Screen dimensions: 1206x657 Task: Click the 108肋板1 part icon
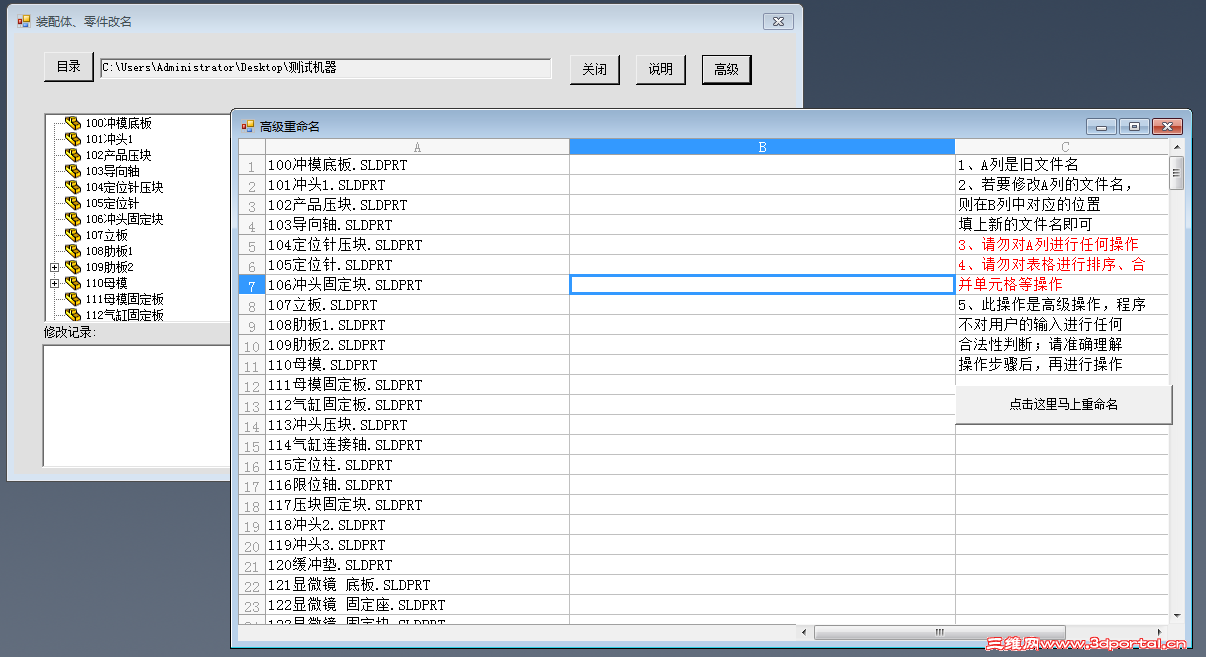tap(73, 251)
